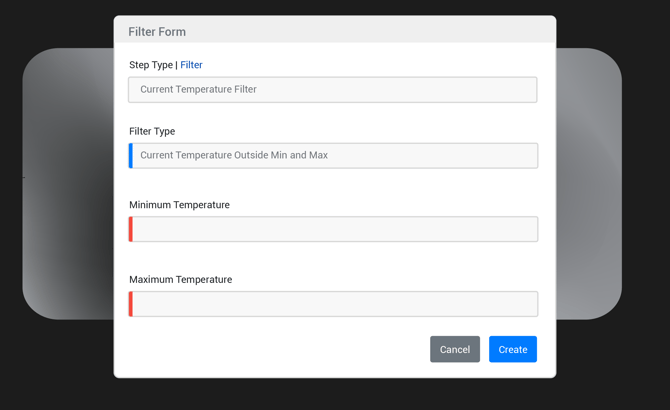Cancel the Filter Form dialog
Image resolution: width=670 pixels, height=410 pixels.
click(455, 349)
